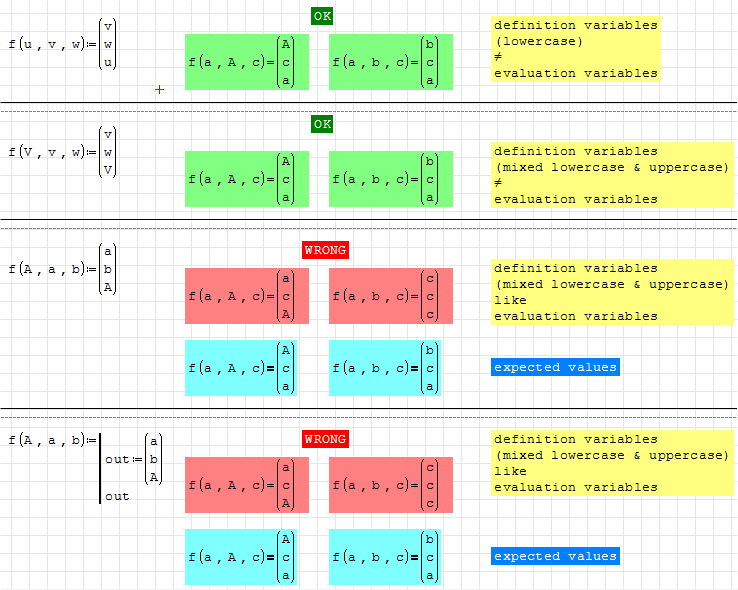The width and height of the screenshot is (738, 590).
Task: Click the upper blue expected values label
Action: 555,367
